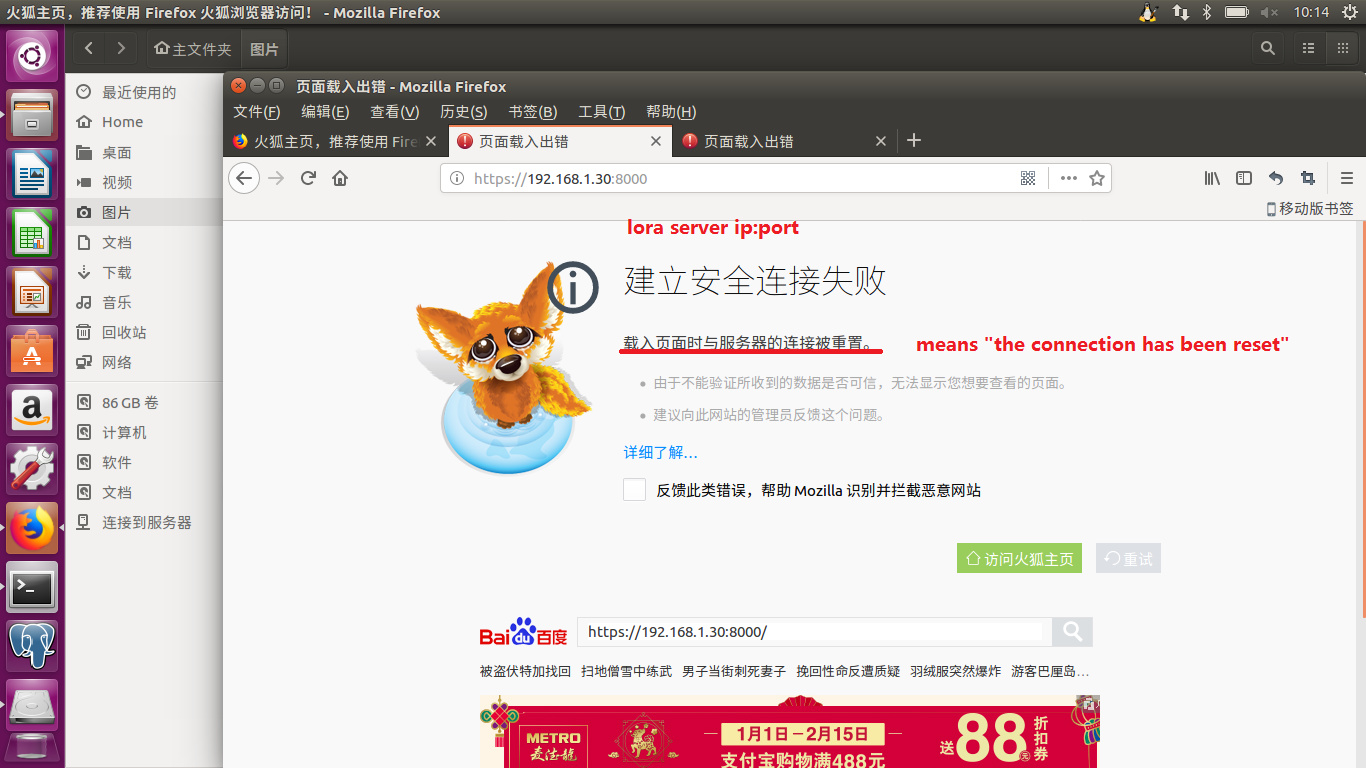Open a new Firefox tab
Image resolution: width=1366 pixels, height=768 pixels.
913,141
